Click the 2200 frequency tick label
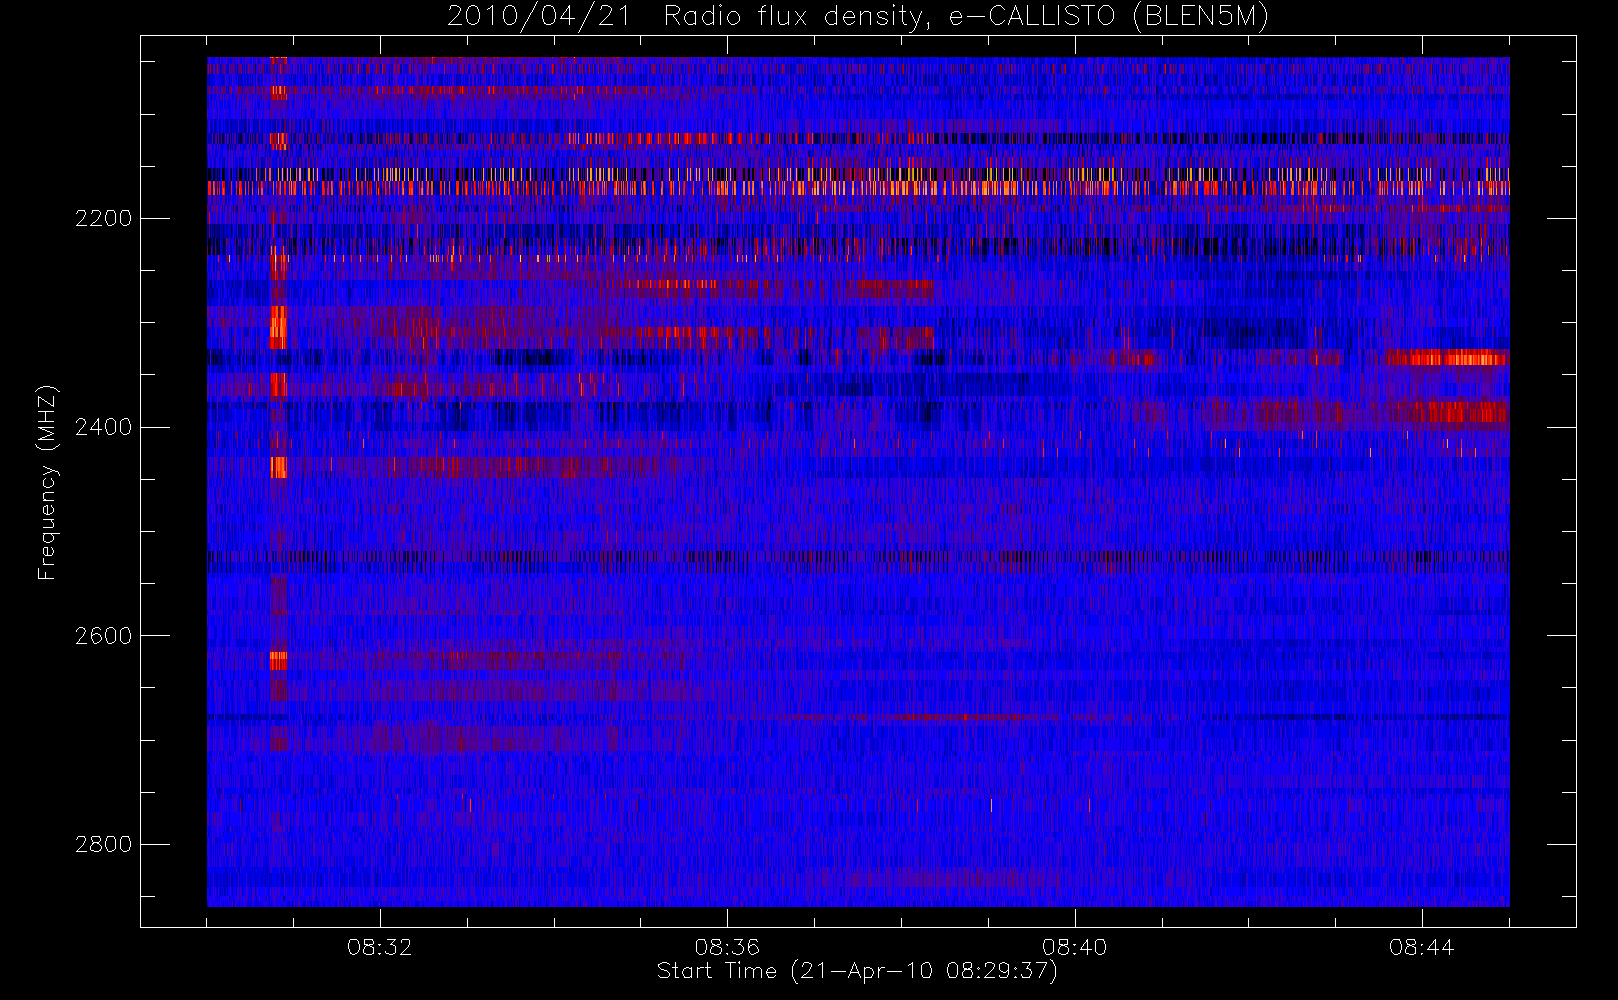 click(x=103, y=219)
